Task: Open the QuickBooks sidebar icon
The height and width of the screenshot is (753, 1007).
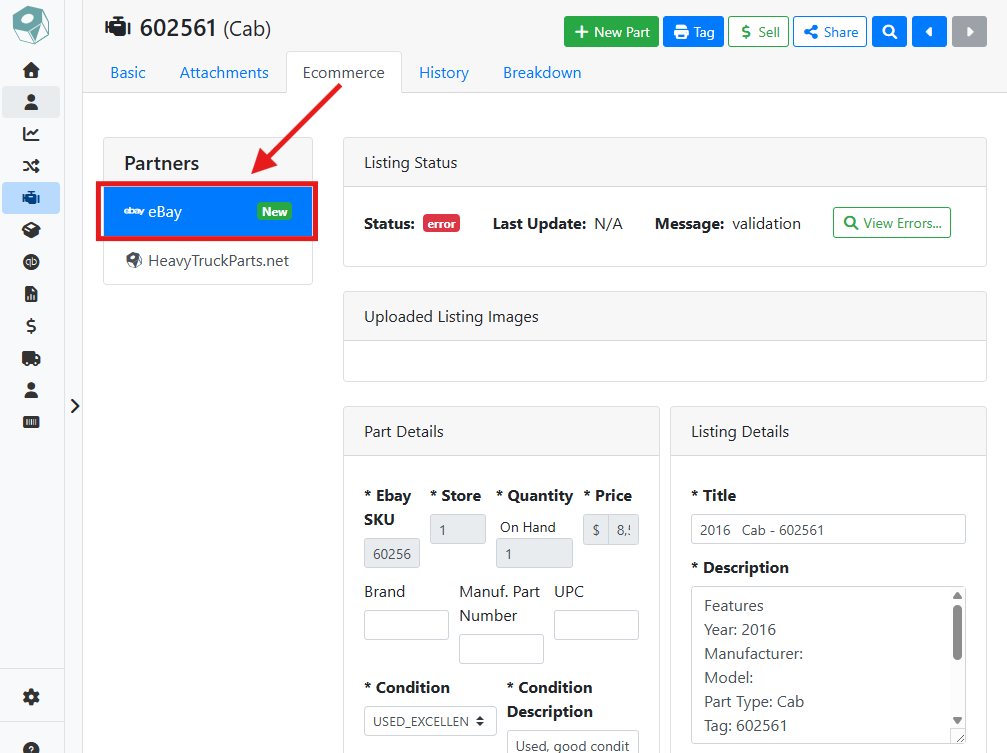Action: [31, 262]
